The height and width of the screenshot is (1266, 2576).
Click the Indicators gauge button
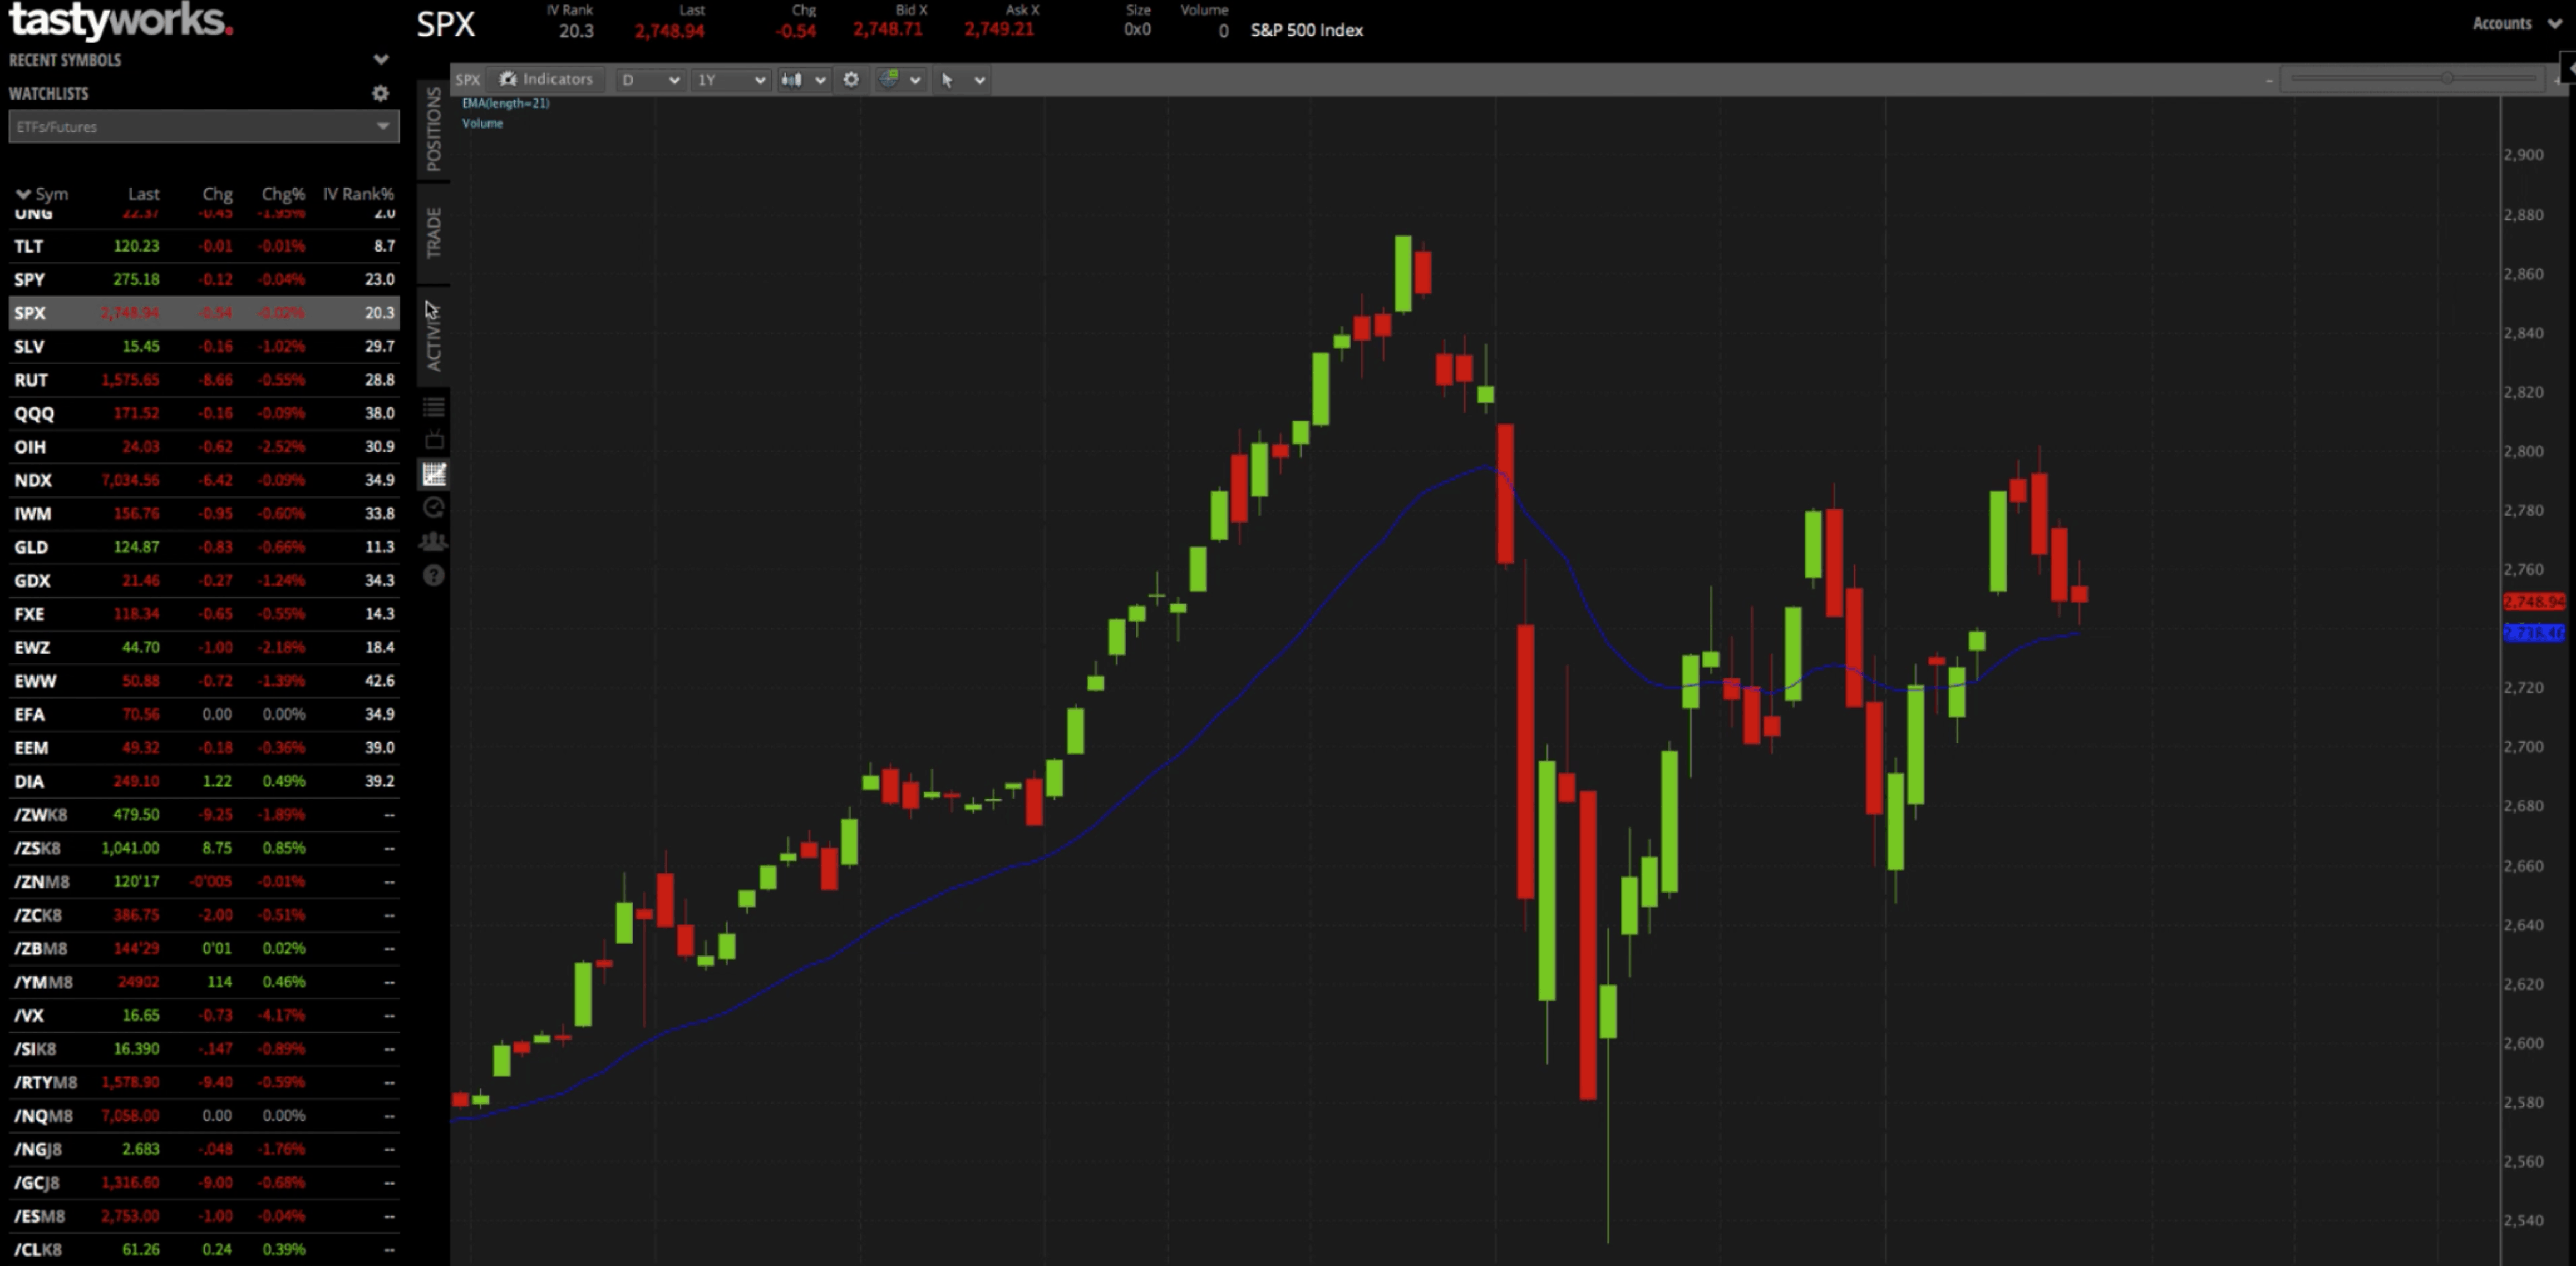546,79
